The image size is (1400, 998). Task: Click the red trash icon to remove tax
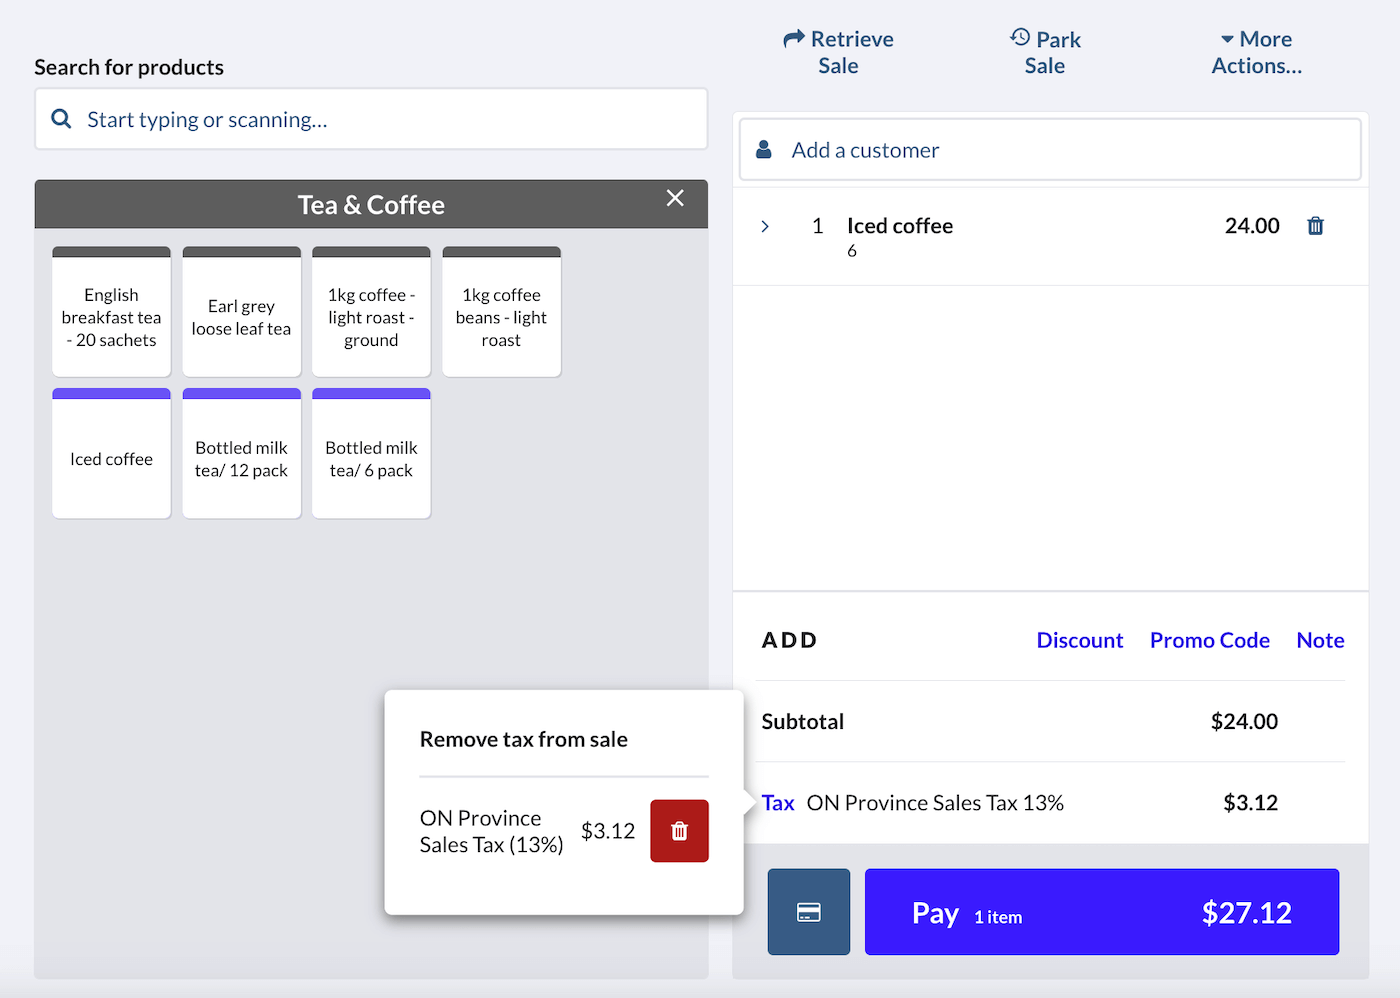(679, 831)
